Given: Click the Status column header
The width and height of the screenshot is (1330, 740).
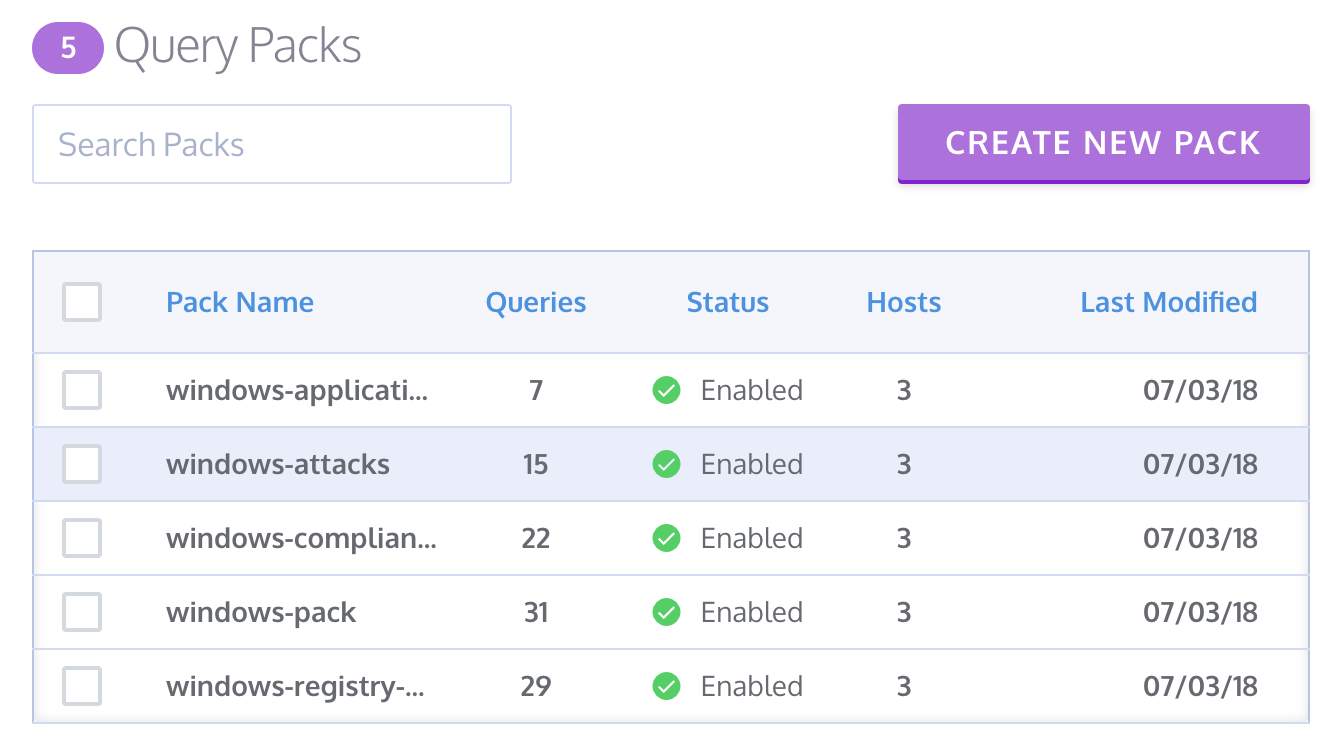Looking at the screenshot, I should (728, 302).
